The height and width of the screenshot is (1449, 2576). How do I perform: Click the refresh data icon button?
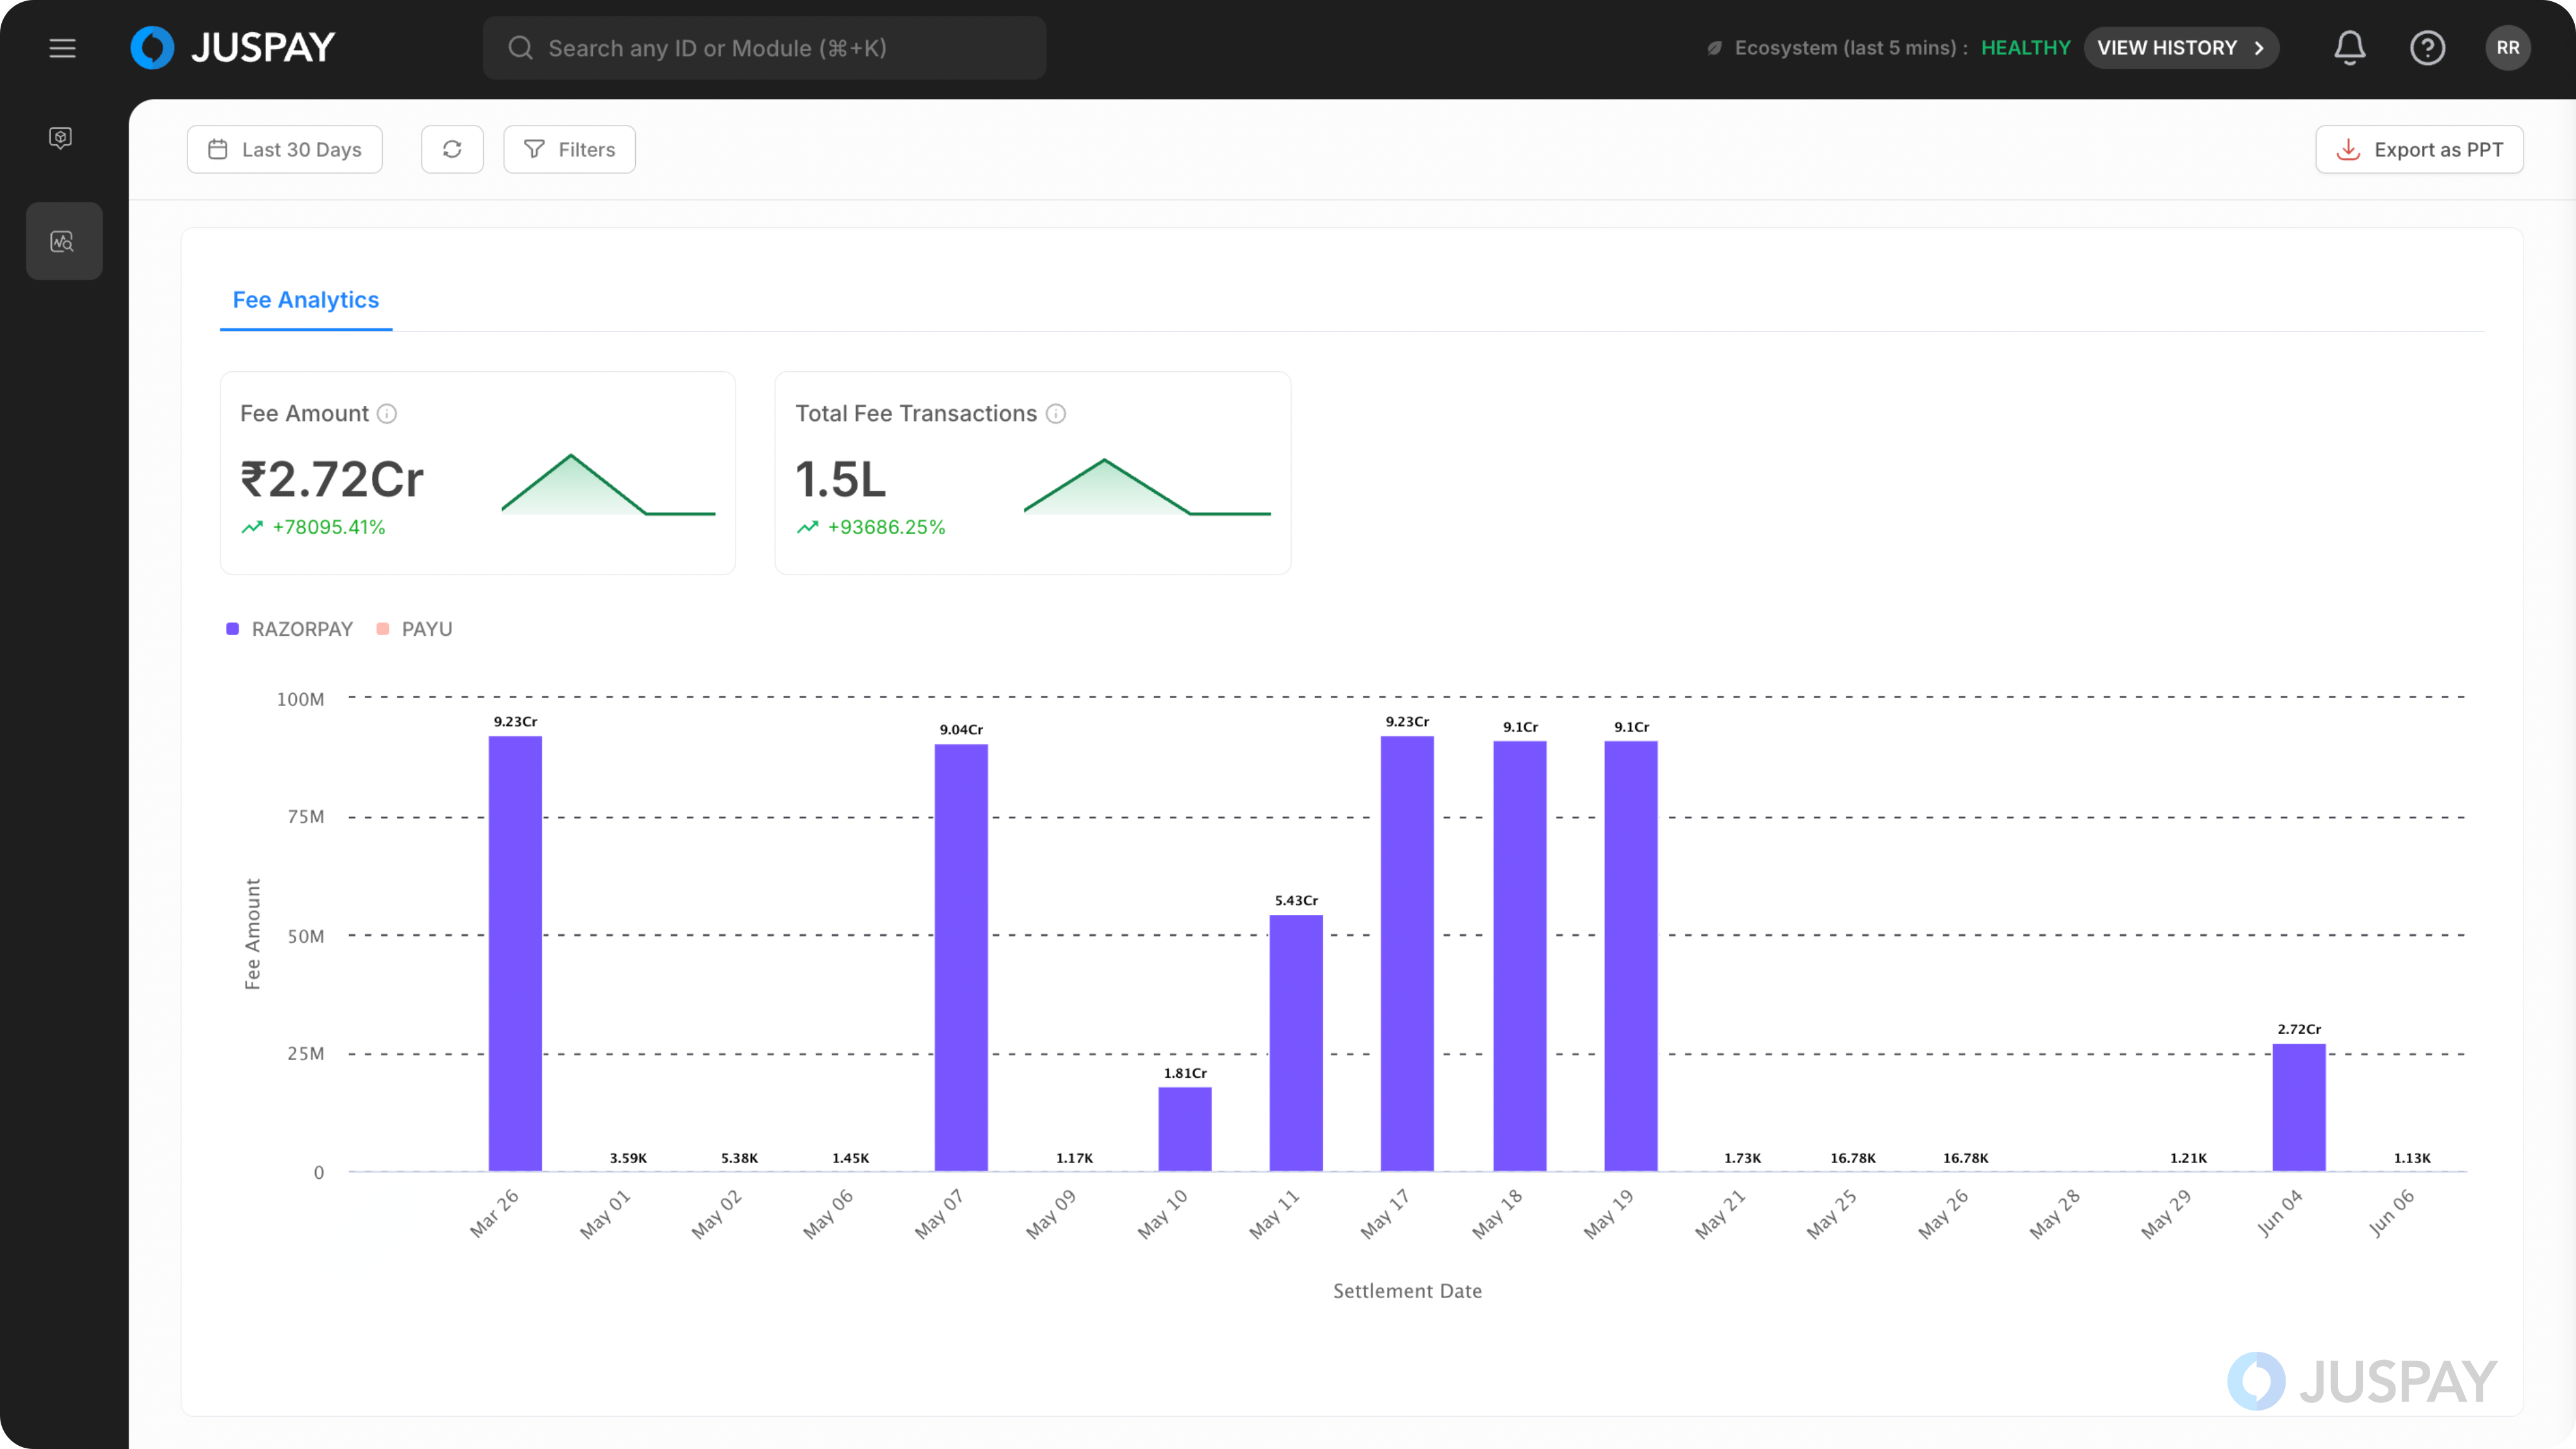coord(452,149)
